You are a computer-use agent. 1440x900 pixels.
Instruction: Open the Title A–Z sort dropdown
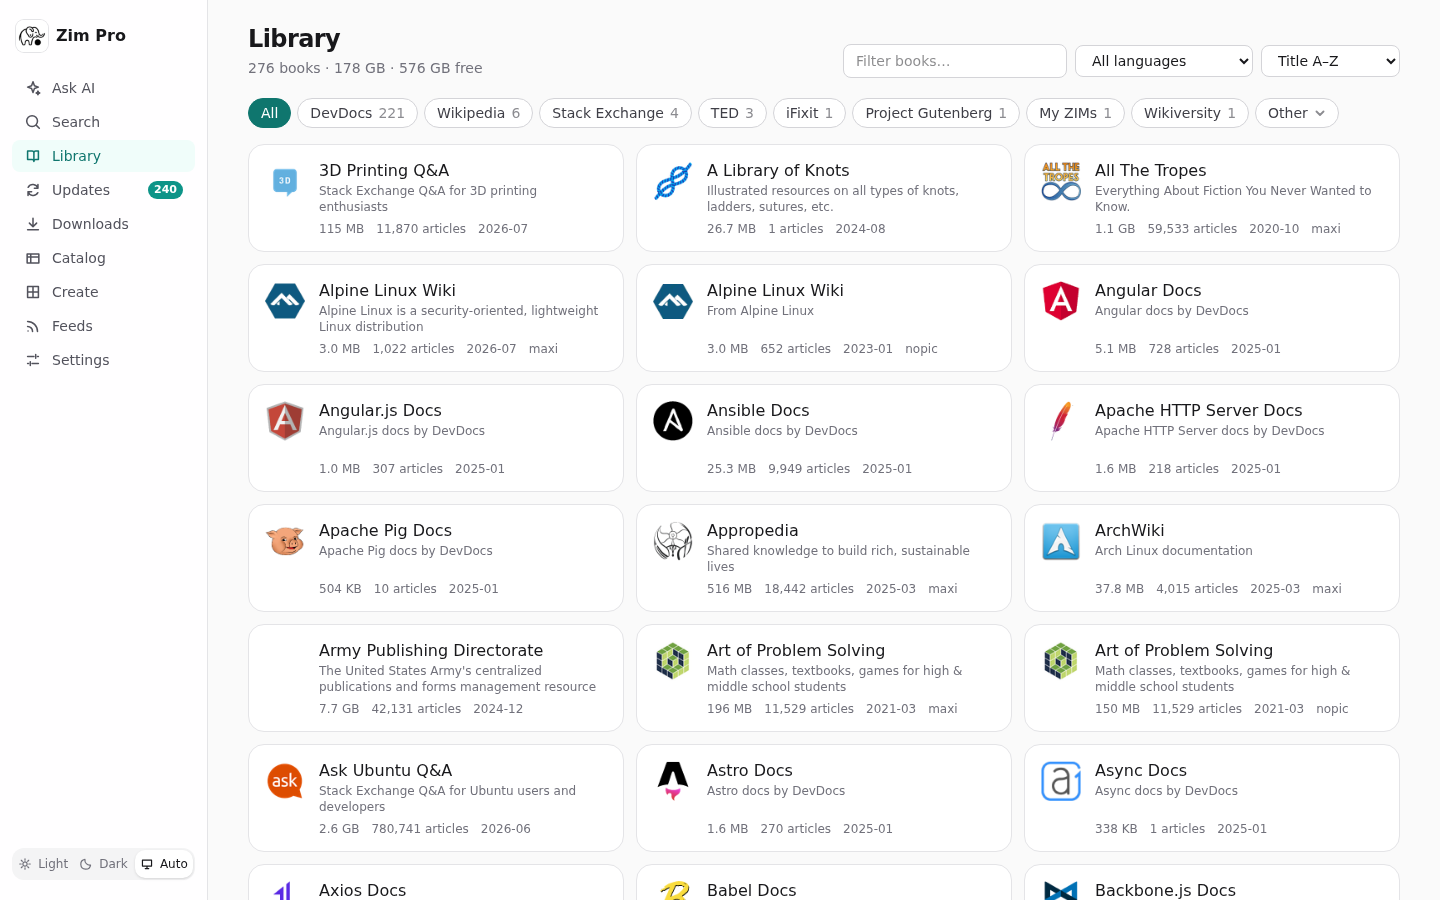pyautogui.click(x=1330, y=61)
